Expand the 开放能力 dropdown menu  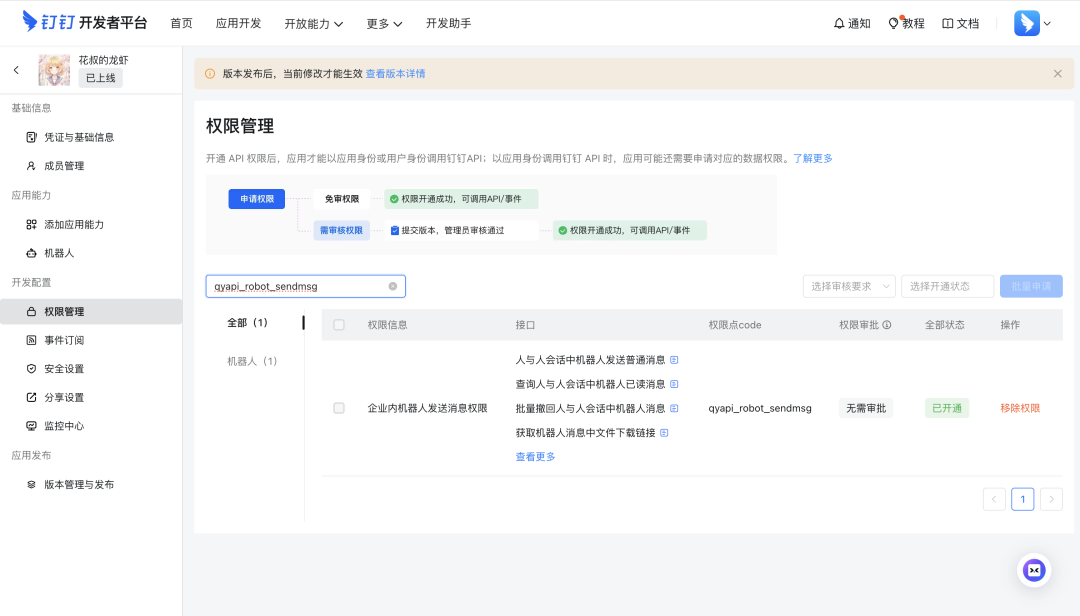click(313, 23)
